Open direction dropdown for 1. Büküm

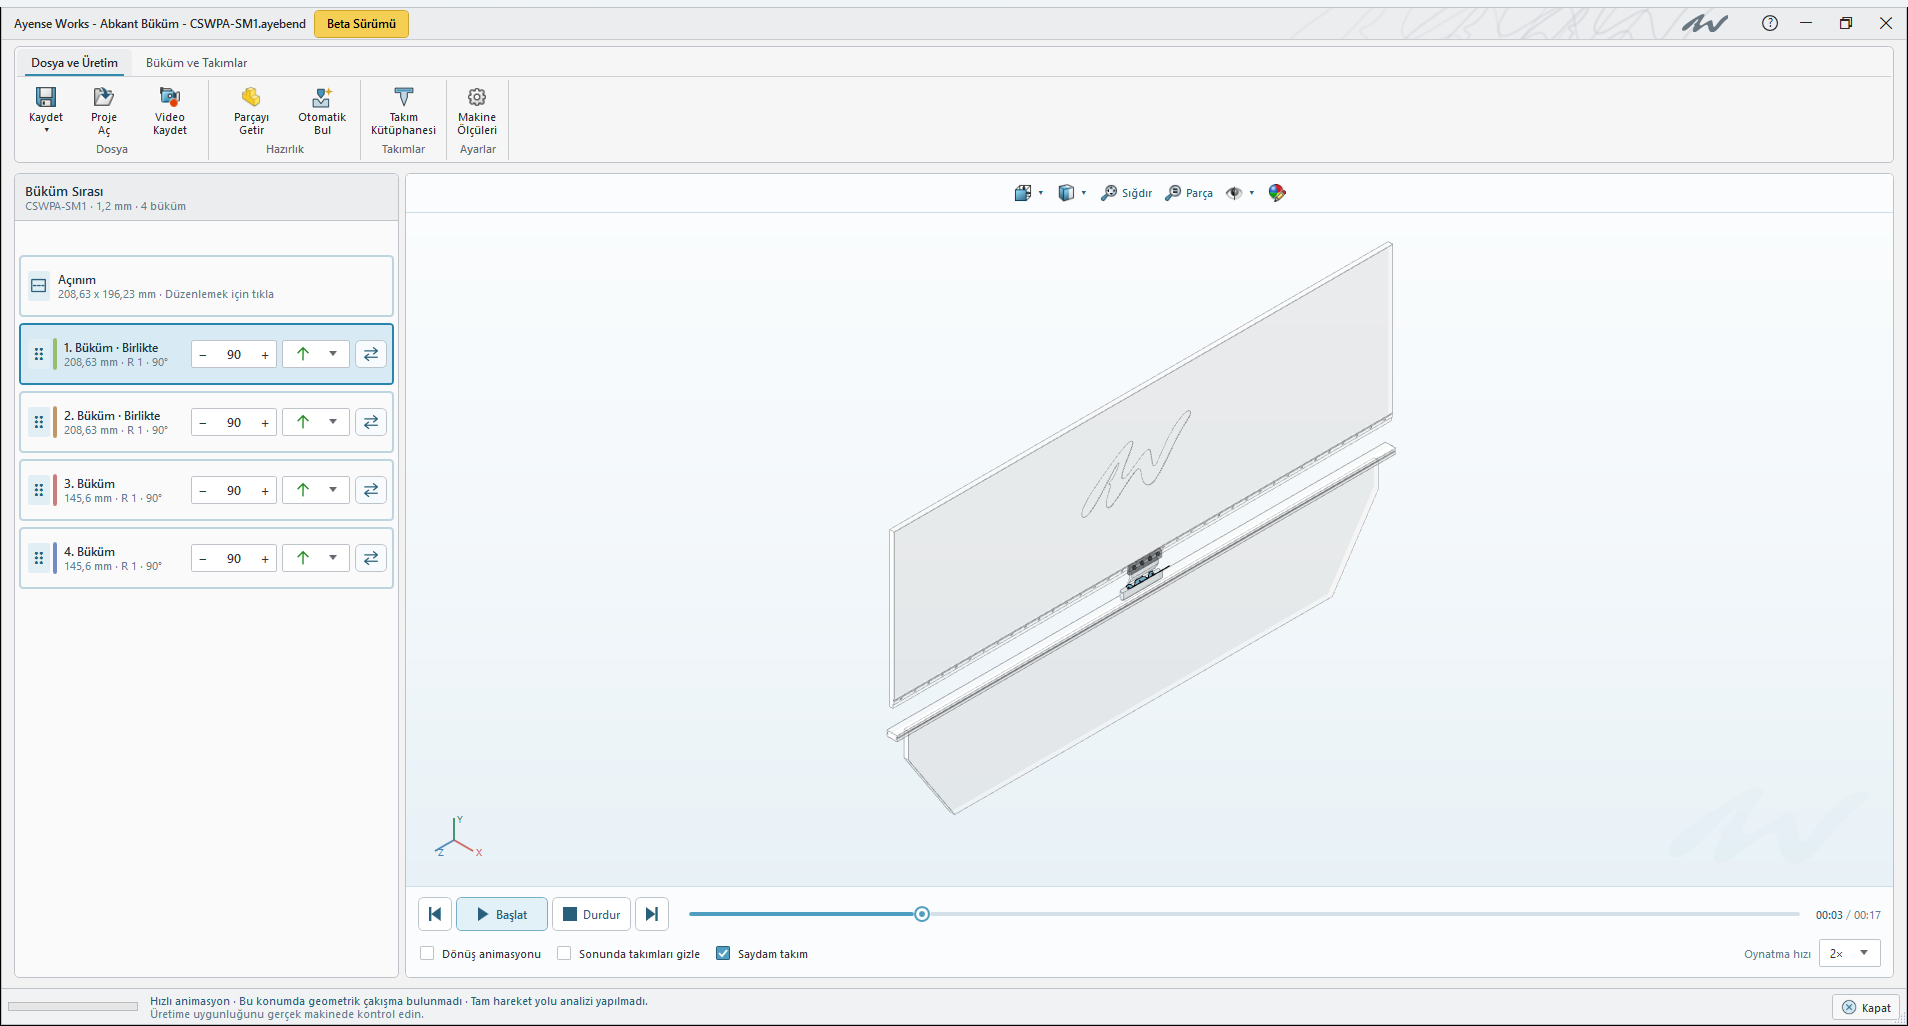click(333, 354)
